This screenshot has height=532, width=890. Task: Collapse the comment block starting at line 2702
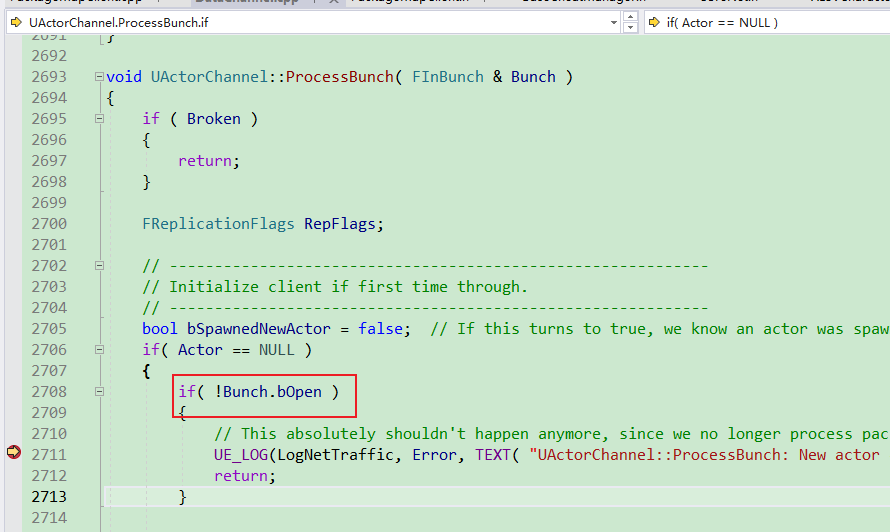tap(99, 265)
